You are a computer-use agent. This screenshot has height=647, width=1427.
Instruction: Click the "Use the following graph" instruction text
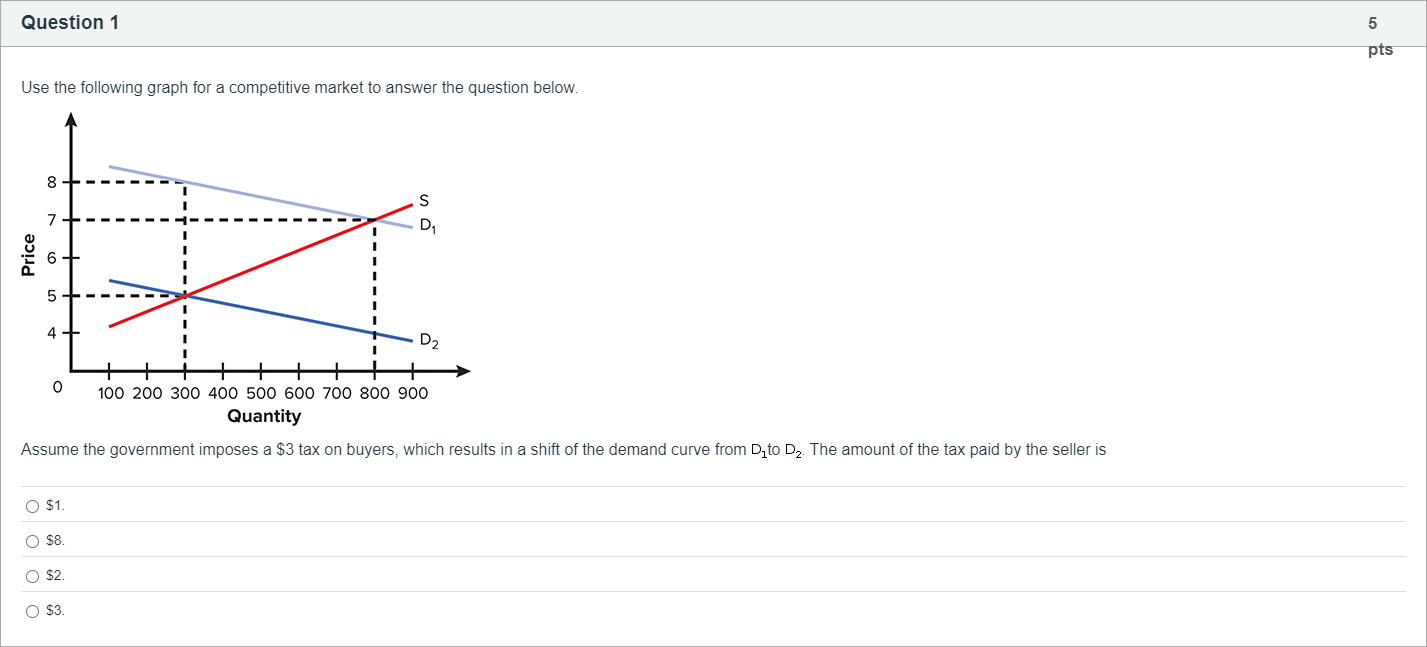(299, 88)
